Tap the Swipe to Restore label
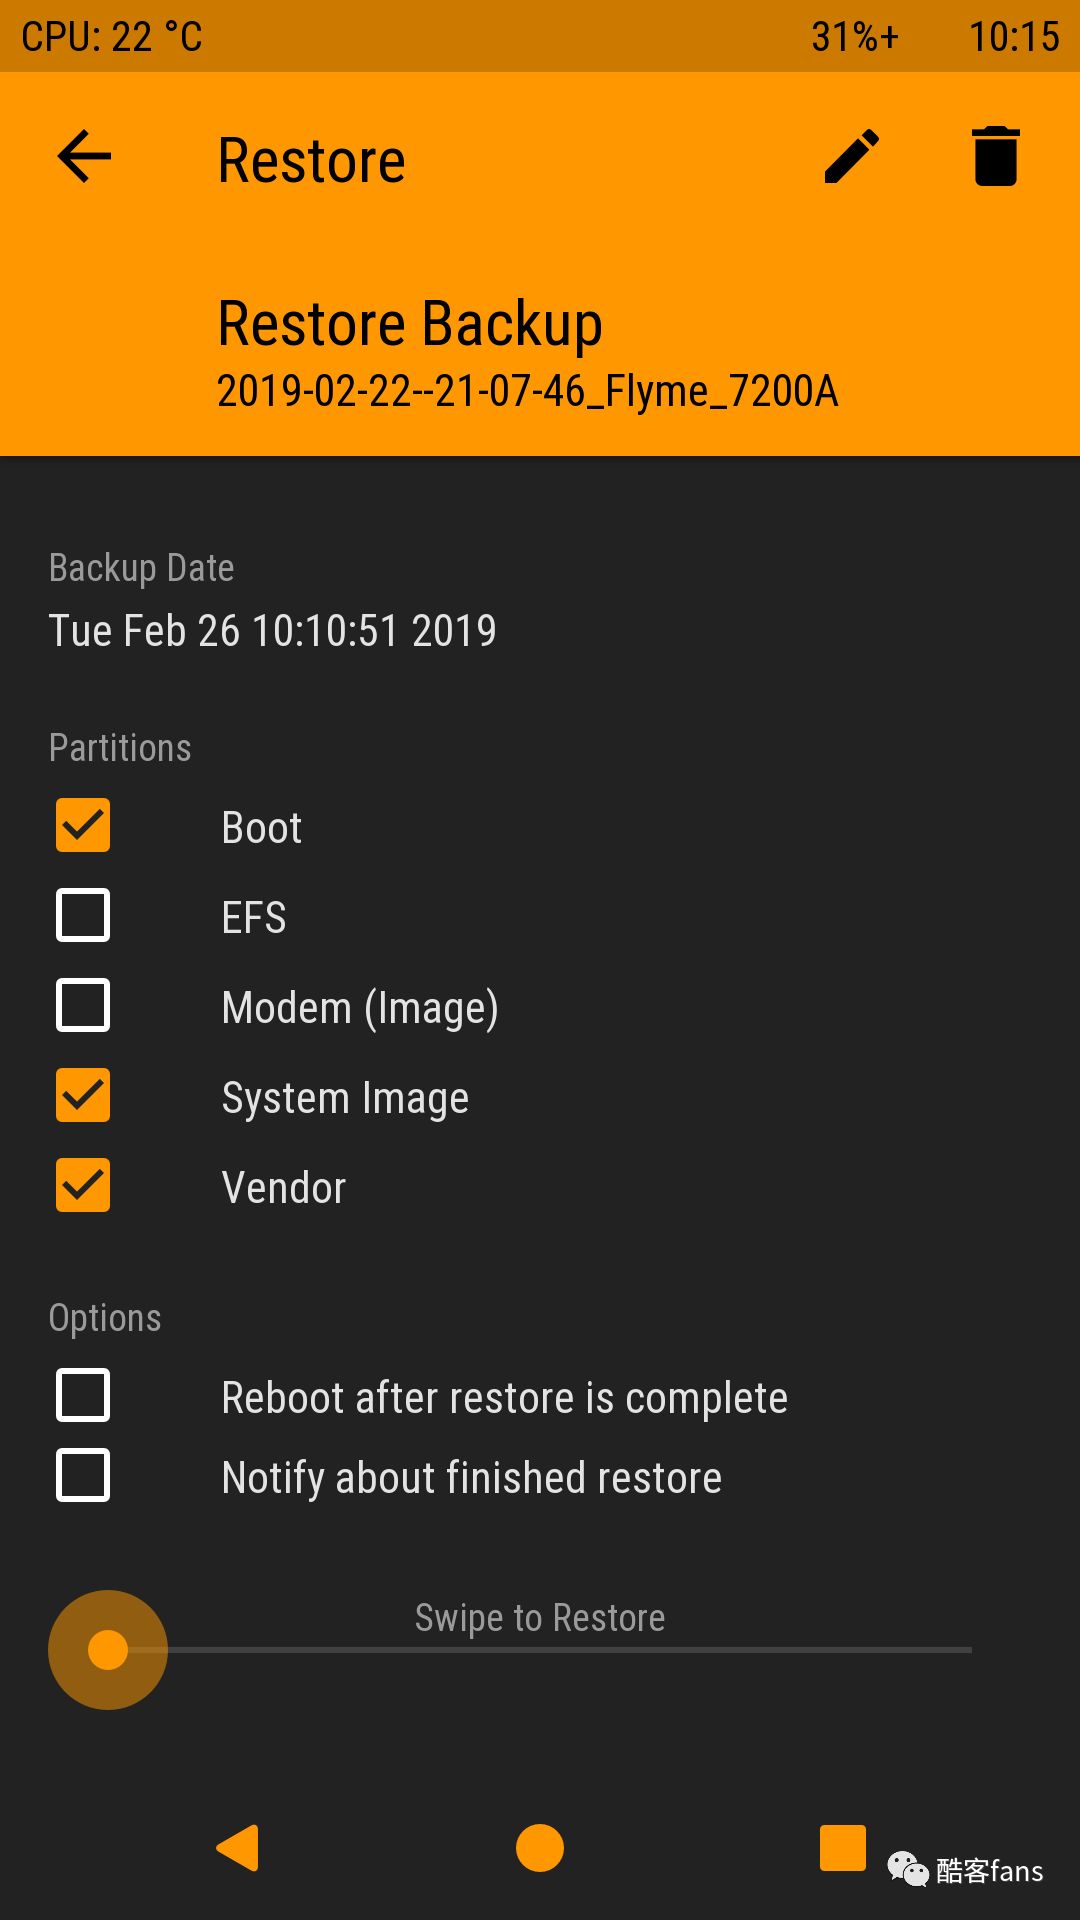 tap(540, 1618)
